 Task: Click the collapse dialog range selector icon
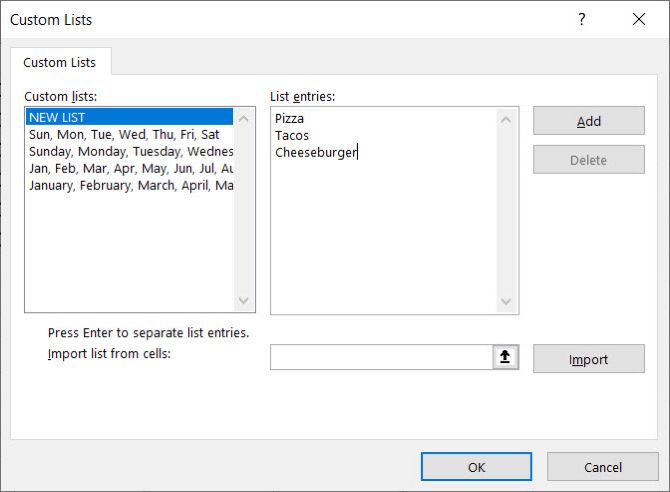pos(505,356)
